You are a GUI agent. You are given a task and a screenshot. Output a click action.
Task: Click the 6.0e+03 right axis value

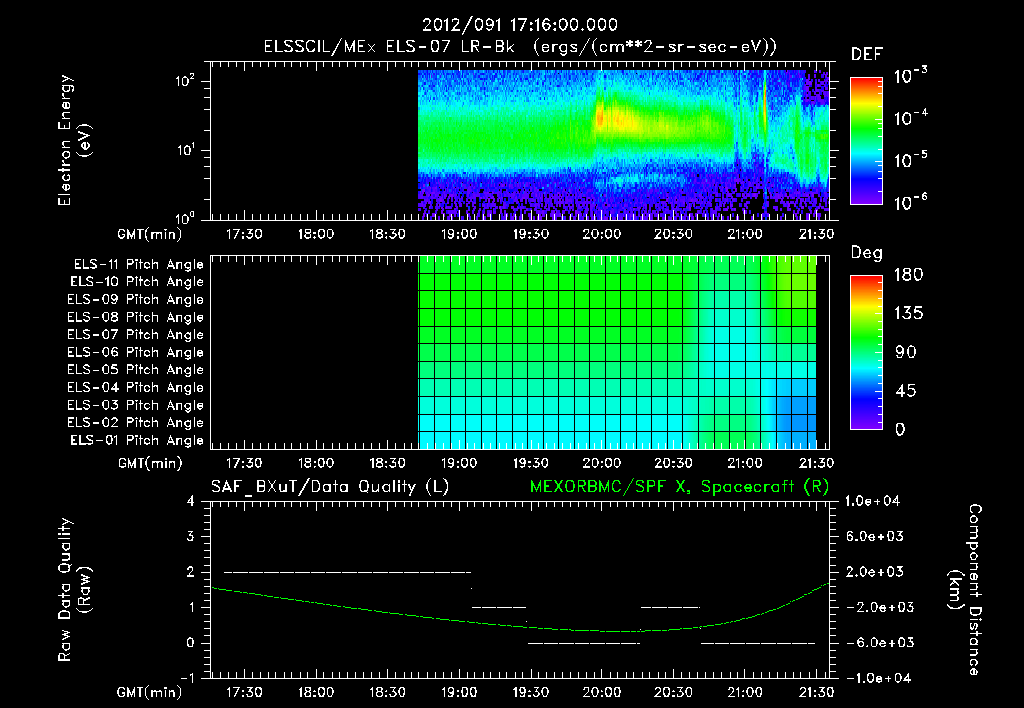(875, 536)
